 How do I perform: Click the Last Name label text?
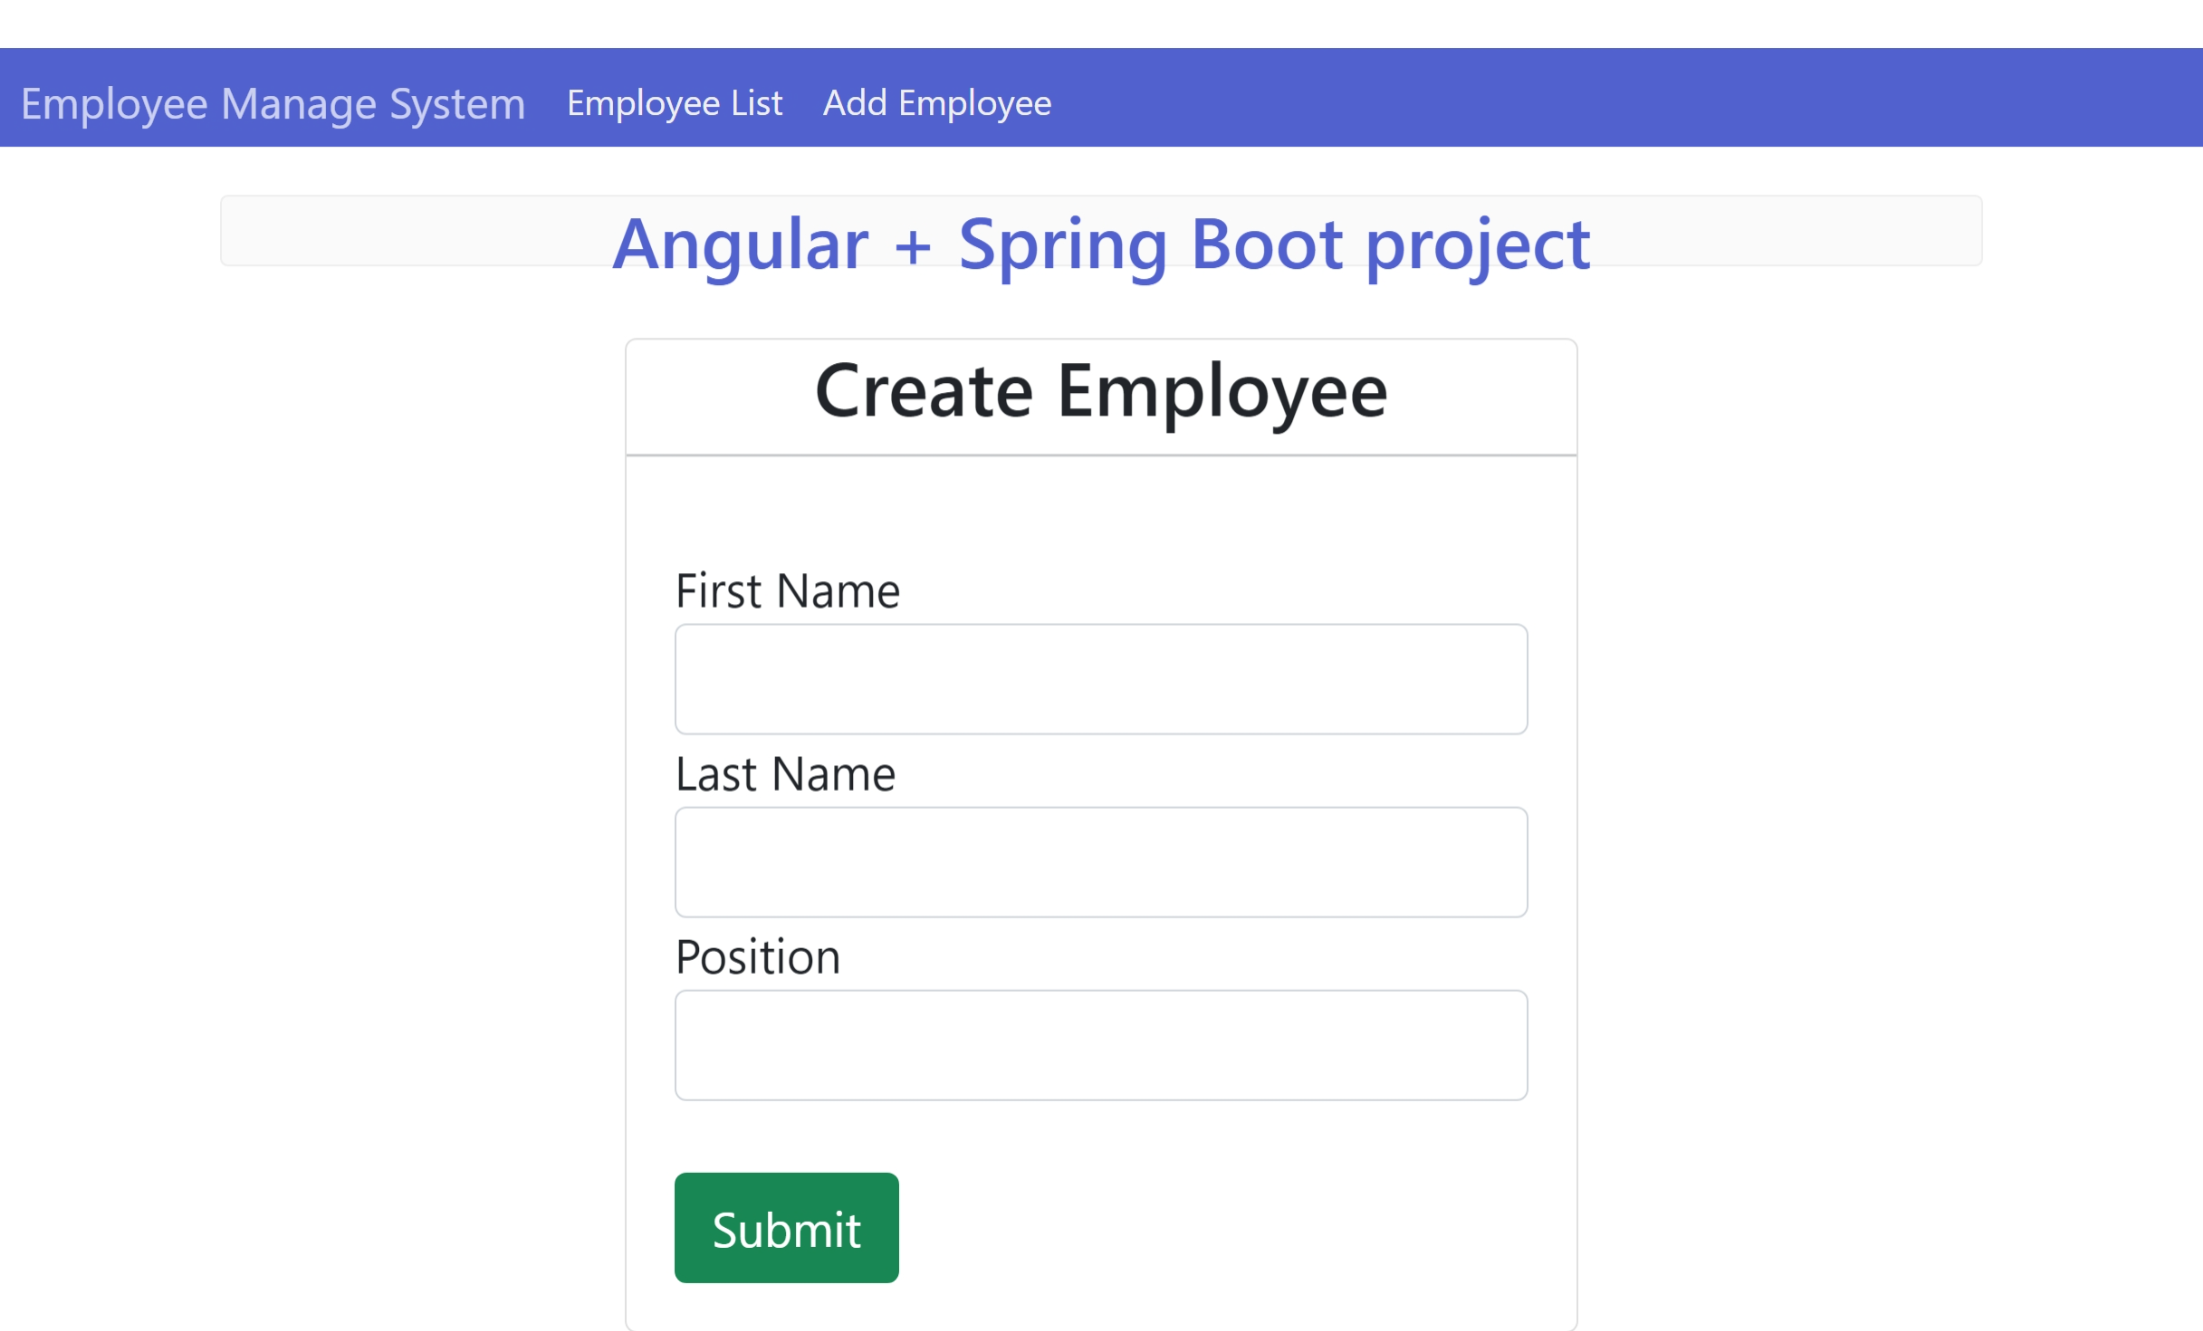pos(784,772)
